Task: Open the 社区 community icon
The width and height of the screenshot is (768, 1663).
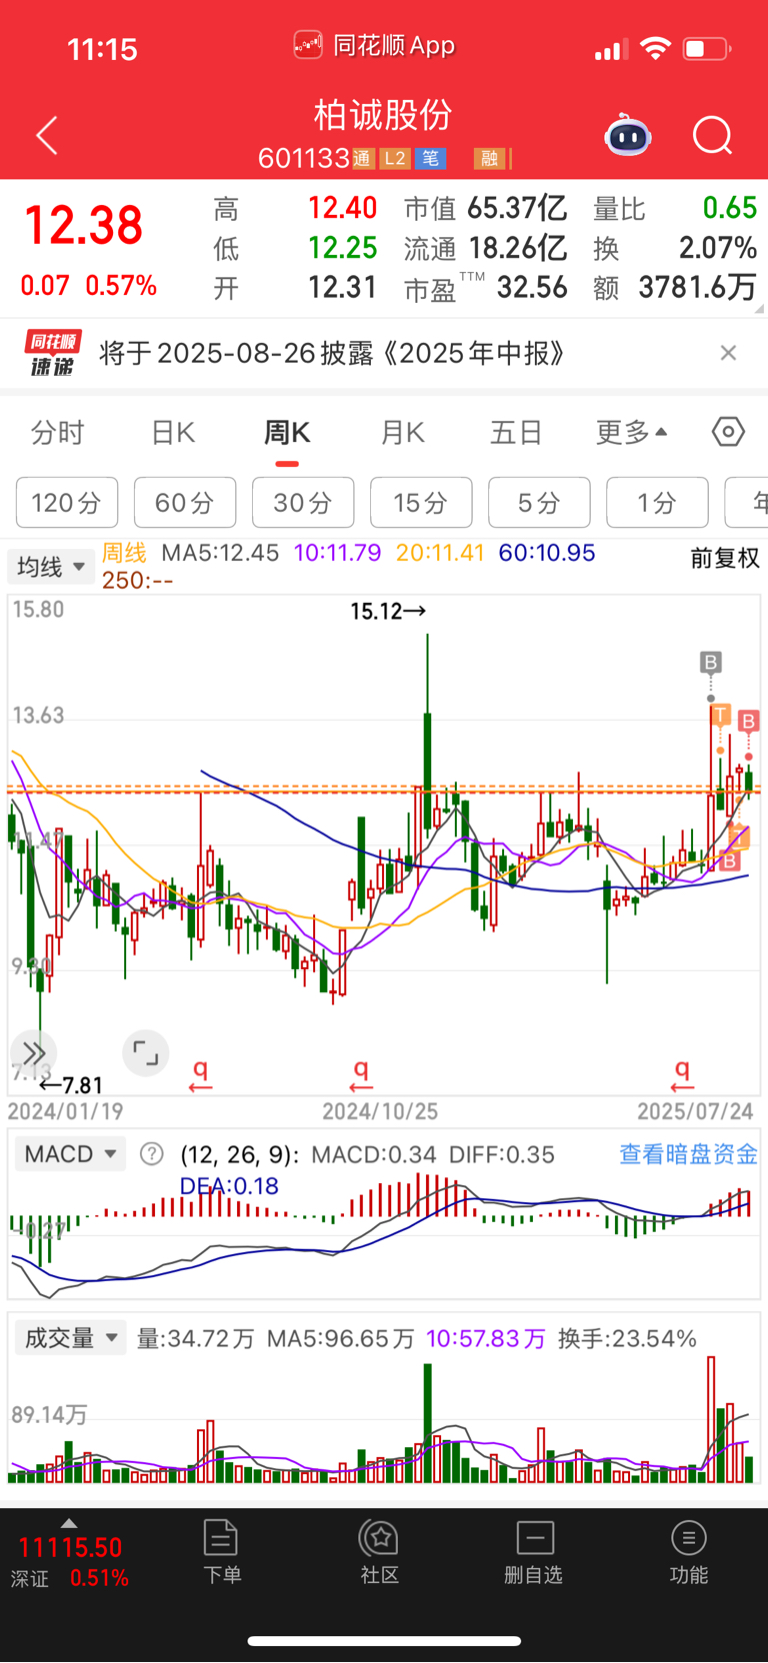Action: coord(379,1551)
